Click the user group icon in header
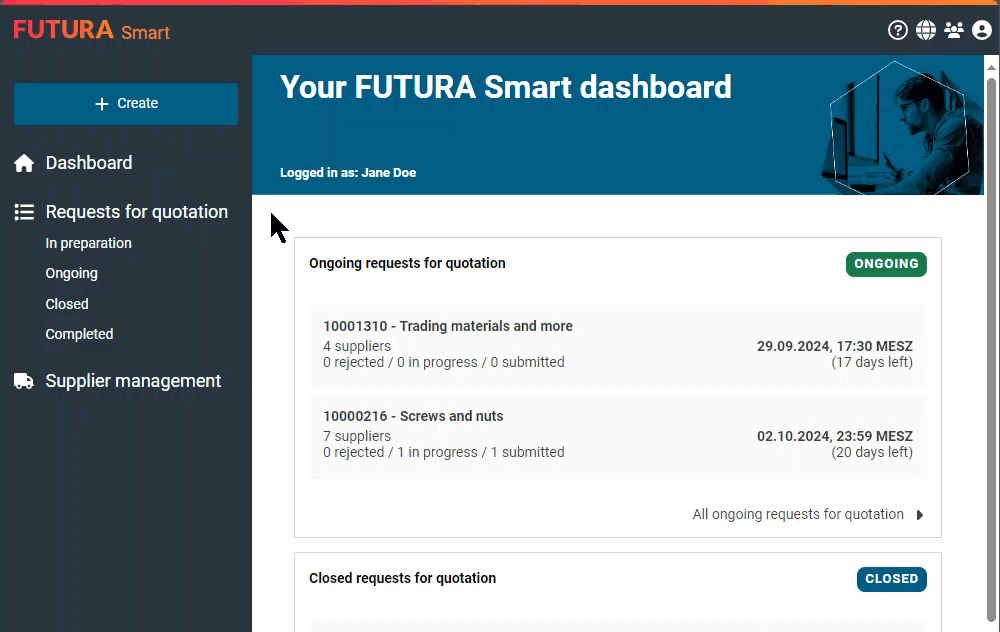This screenshot has height=632, width=1000. point(954,30)
